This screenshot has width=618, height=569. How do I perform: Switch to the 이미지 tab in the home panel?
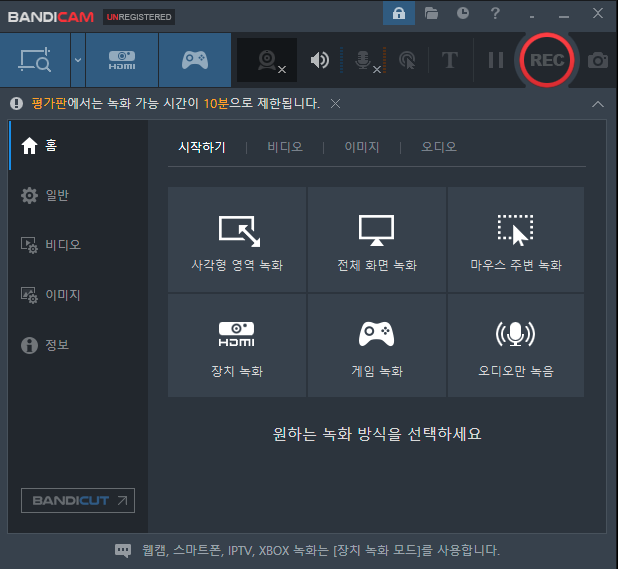(x=362, y=147)
